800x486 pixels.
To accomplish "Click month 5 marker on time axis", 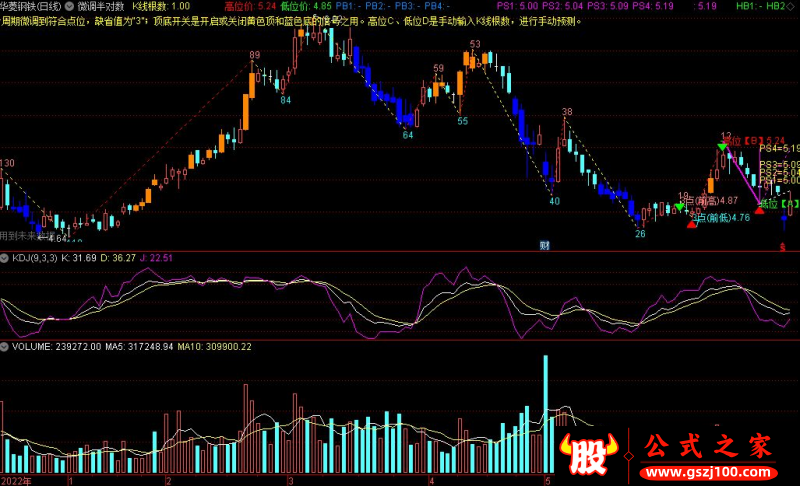I will point(546,480).
